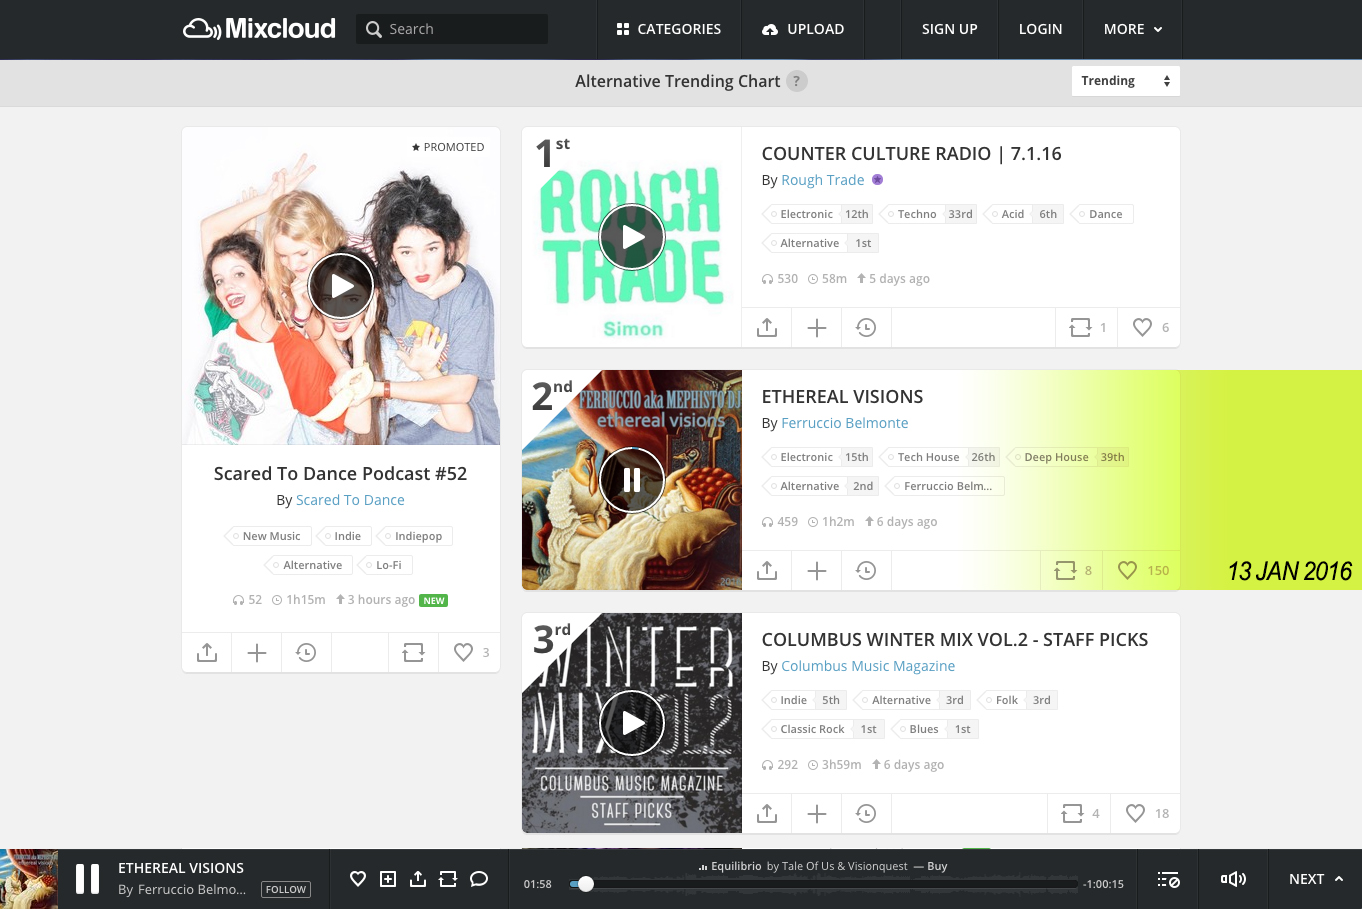1362x909 pixels.
Task: Click the Tech House tag
Action: pos(940,457)
